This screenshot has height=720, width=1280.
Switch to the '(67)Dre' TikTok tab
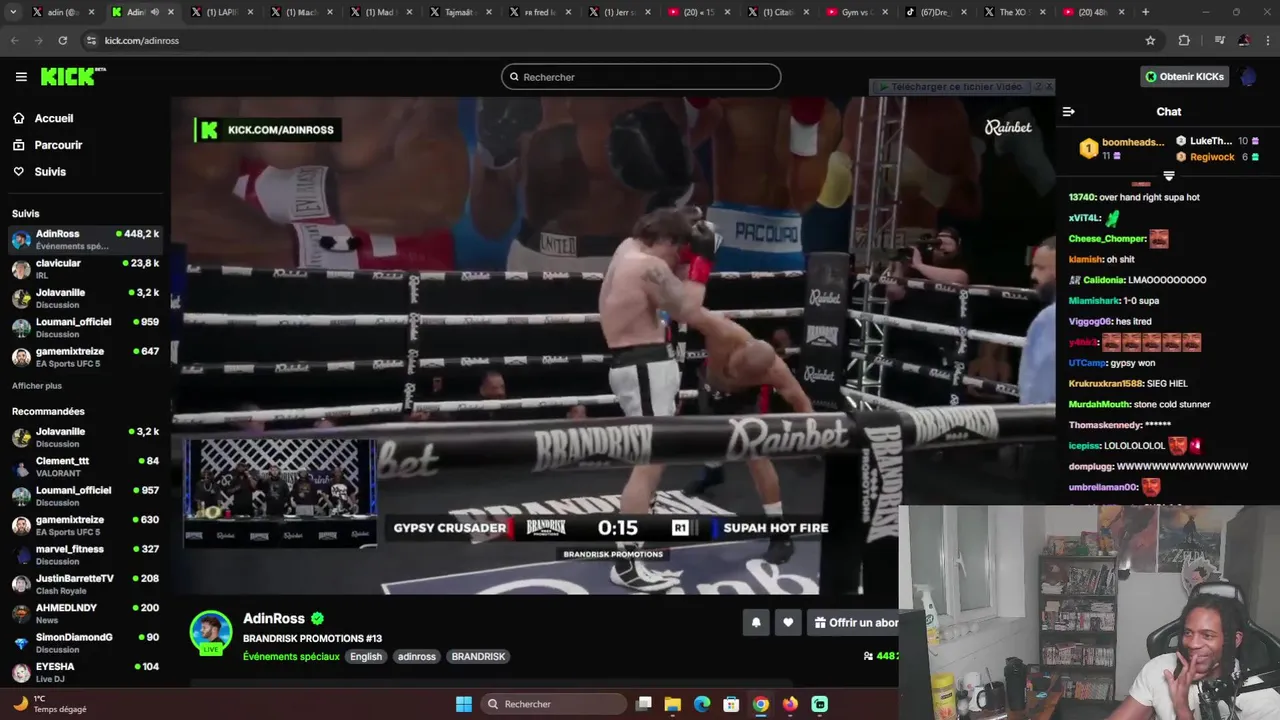(938, 12)
